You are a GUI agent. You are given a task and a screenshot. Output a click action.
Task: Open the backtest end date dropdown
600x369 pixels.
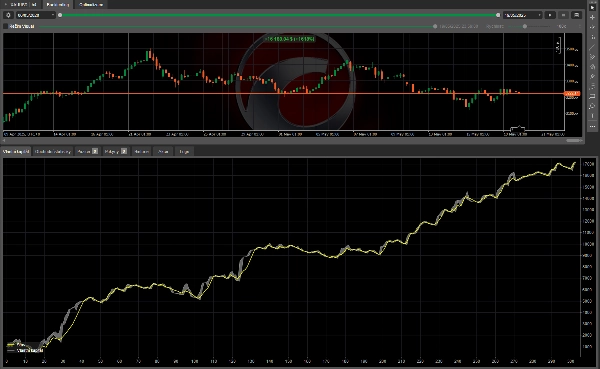coord(523,15)
